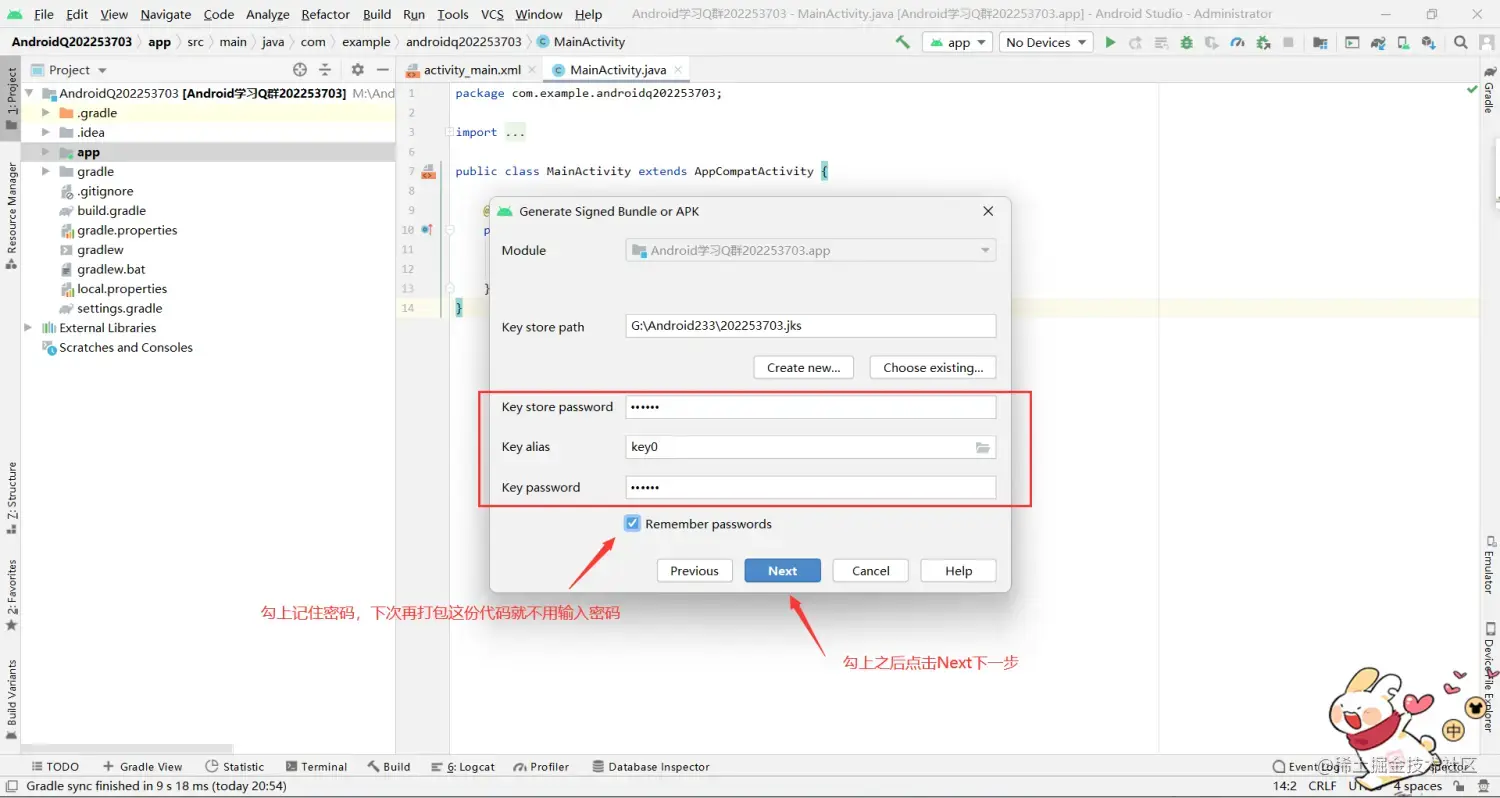The height and width of the screenshot is (798, 1500).
Task: Click gutter related-XML icon on line 7
Action: click(x=428, y=171)
